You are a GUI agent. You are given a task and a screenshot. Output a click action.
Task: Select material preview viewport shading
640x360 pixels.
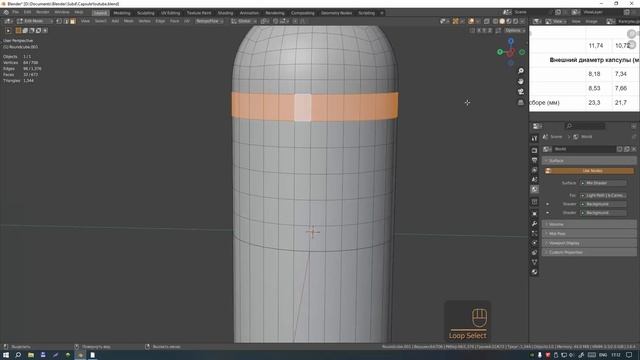(509, 21)
